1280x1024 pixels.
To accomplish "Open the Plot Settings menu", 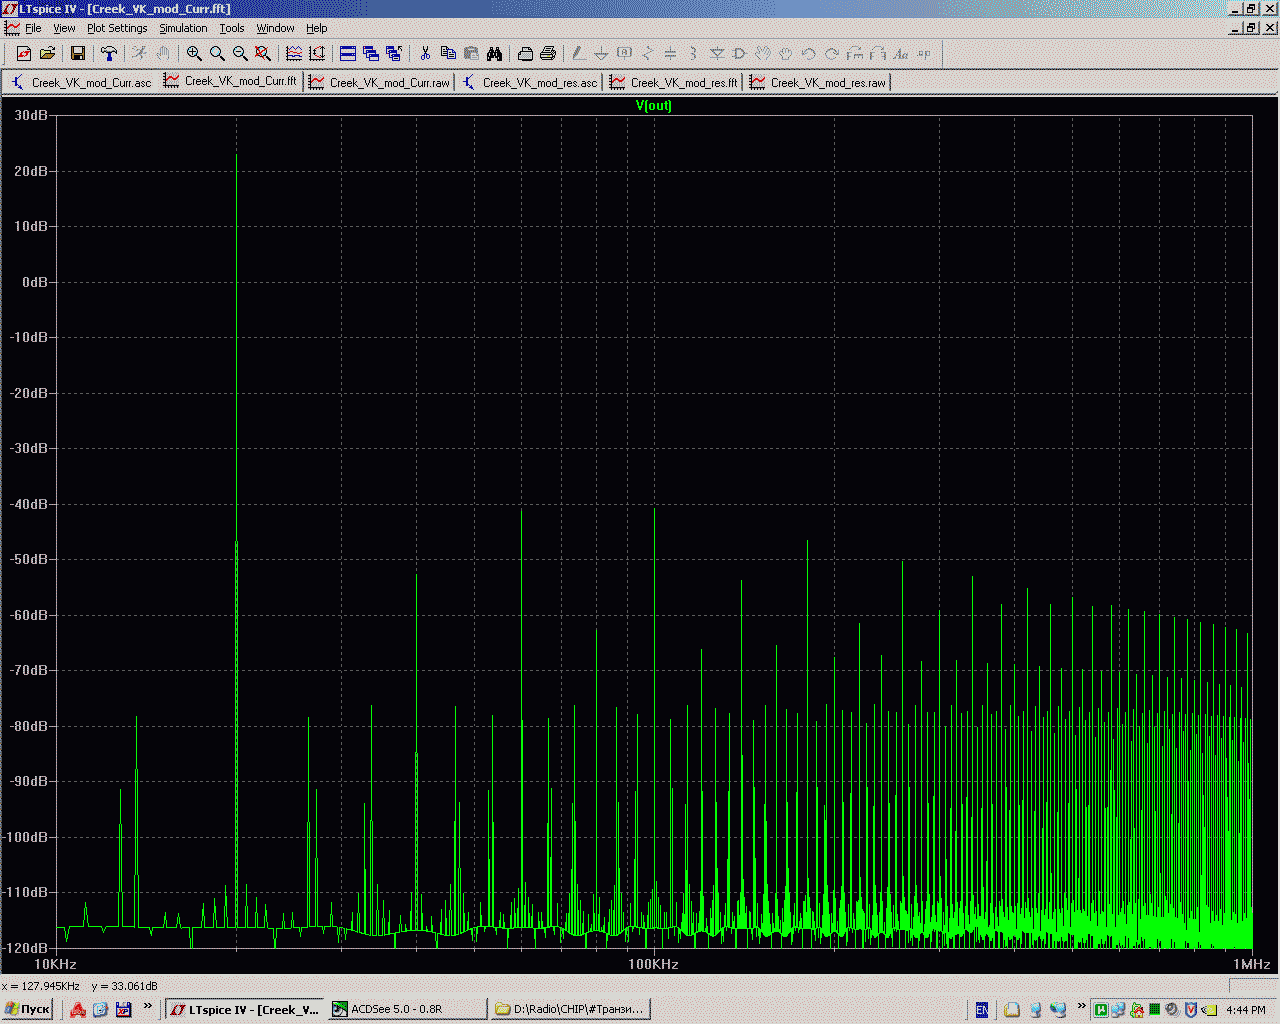I will 117,28.
